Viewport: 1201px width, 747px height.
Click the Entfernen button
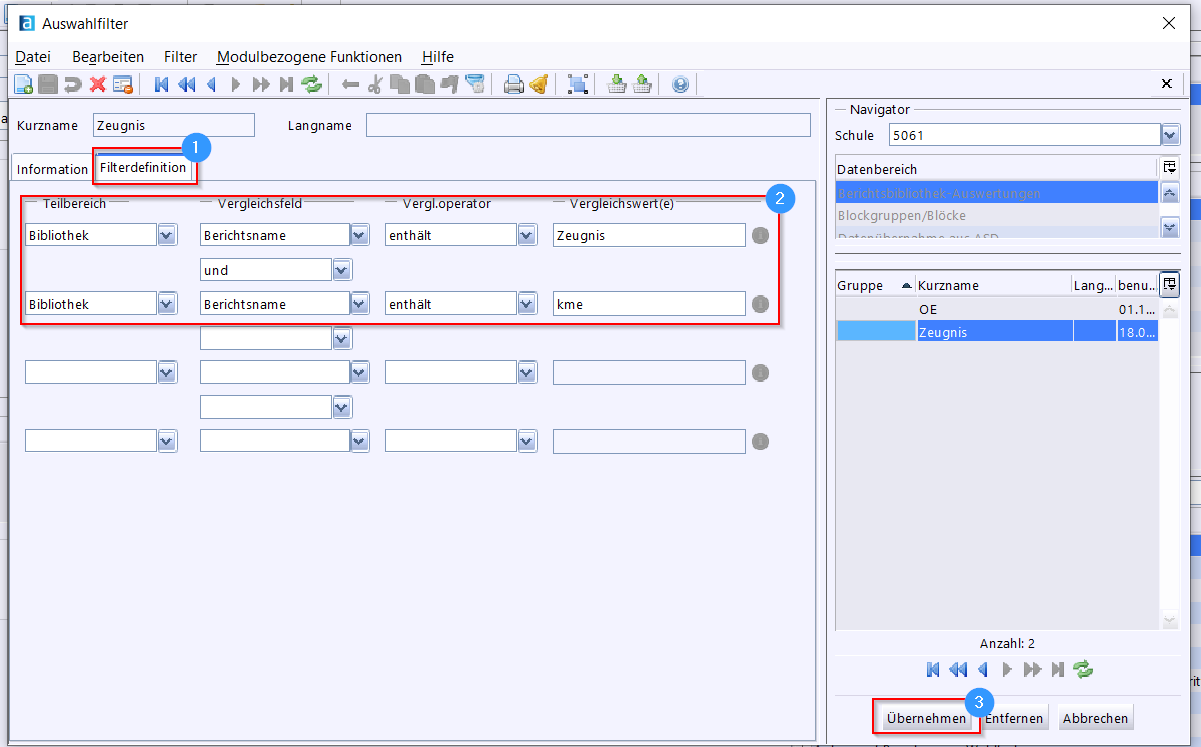pos(1014,718)
